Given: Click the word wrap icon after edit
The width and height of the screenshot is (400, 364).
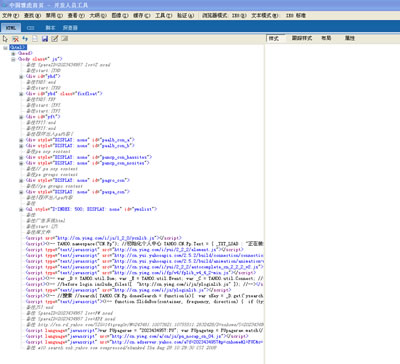Looking at the screenshot, I should click(x=64, y=39).
